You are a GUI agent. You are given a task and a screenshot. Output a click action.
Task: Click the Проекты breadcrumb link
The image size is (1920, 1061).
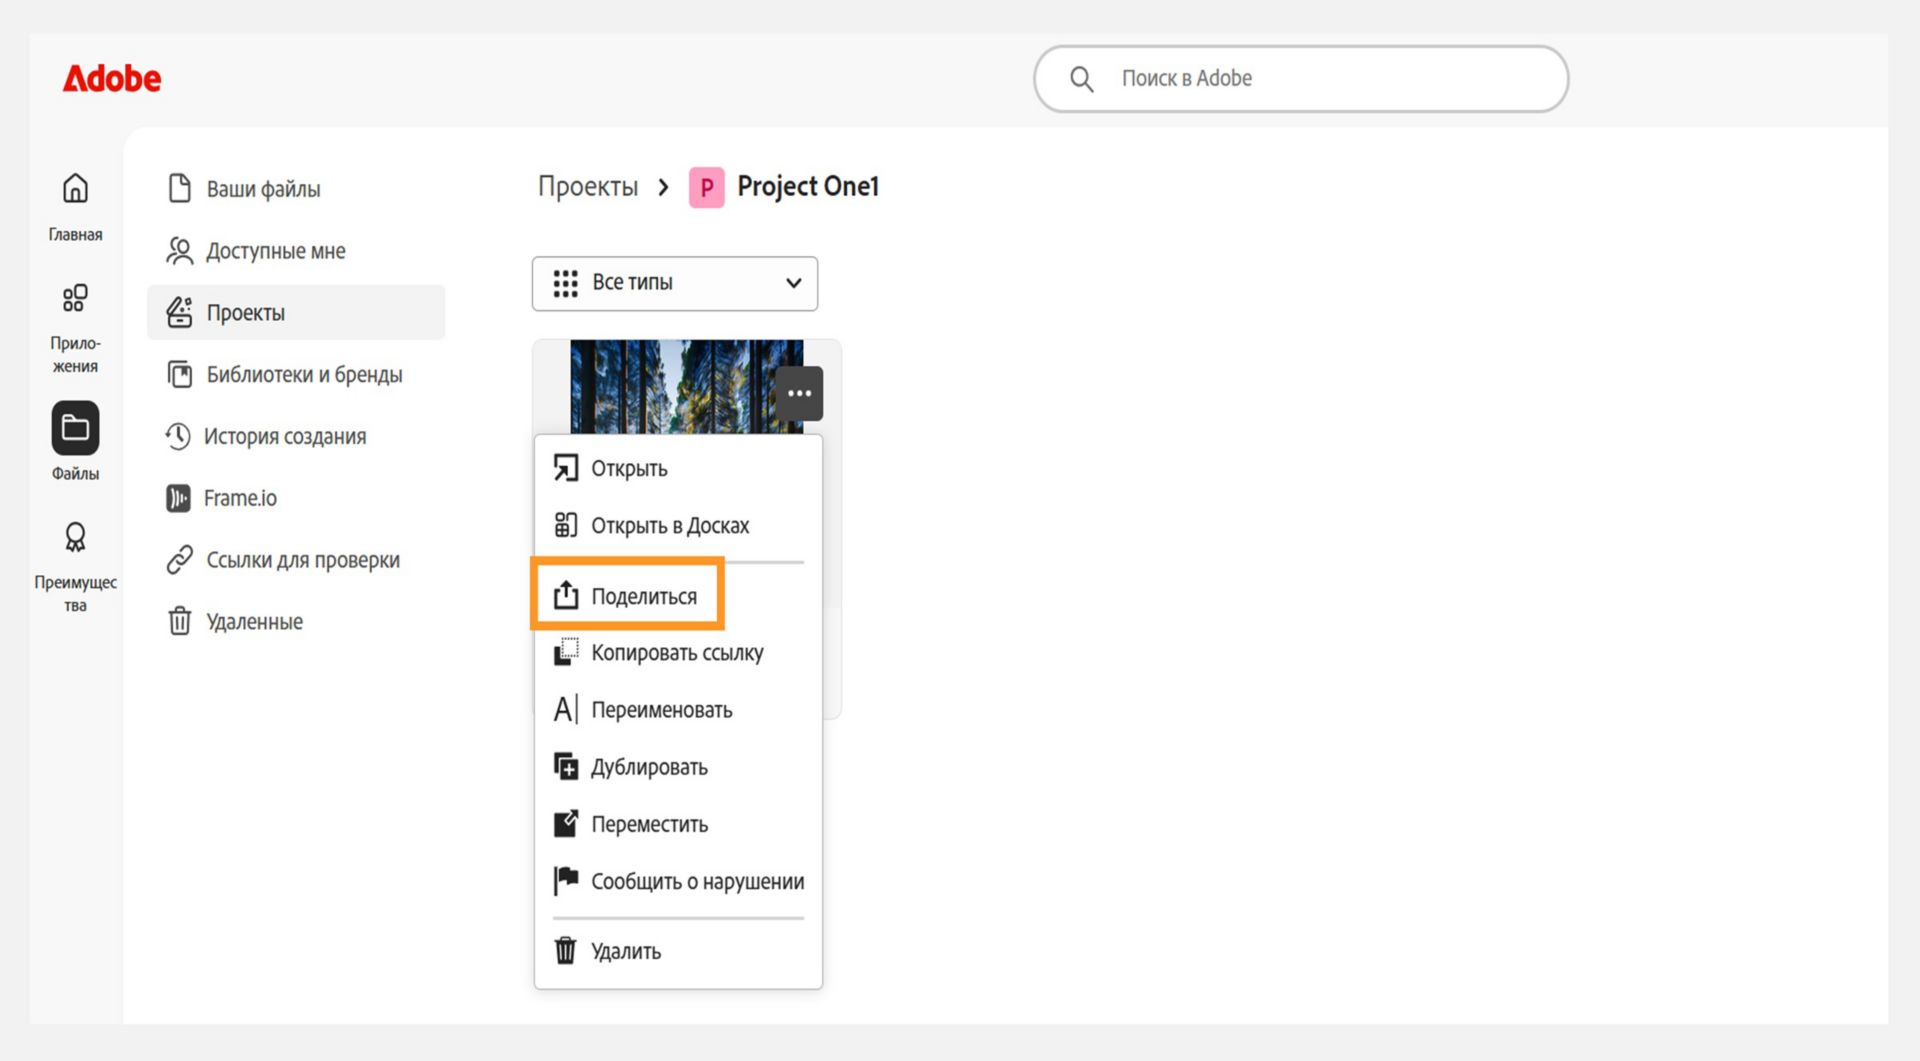tap(588, 186)
